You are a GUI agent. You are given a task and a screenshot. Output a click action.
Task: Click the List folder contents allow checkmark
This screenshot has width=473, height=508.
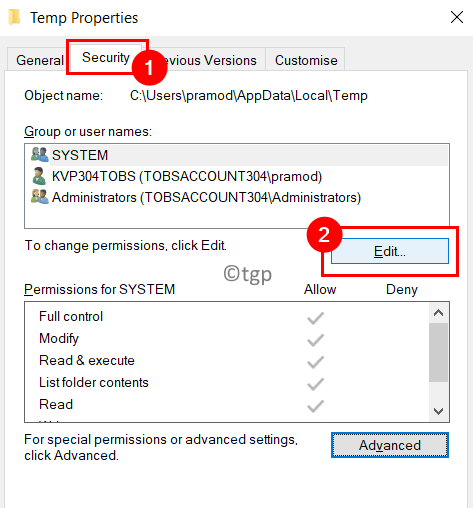click(315, 384)
